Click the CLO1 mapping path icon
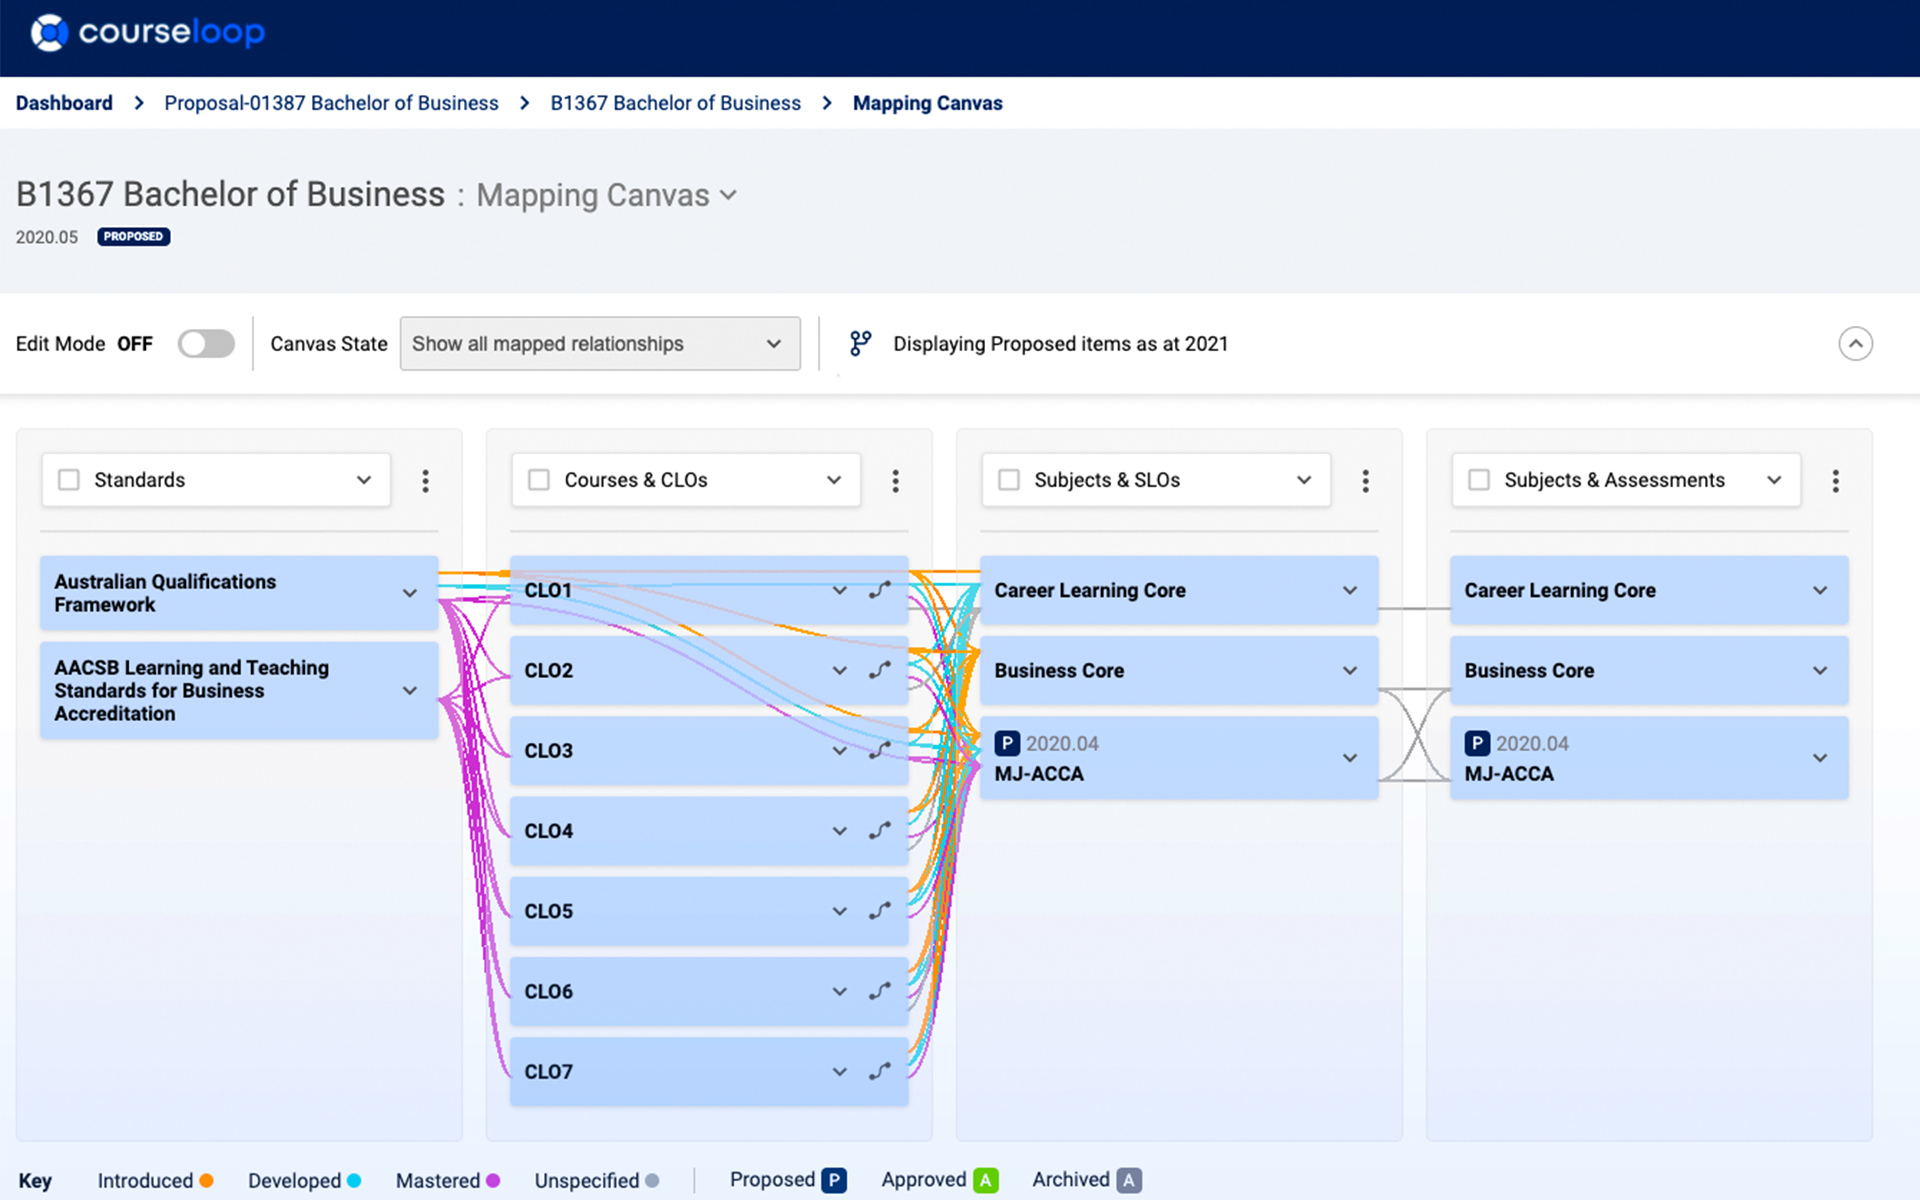The width and height of the screenshot is (1920, 1200). (879, 591)
